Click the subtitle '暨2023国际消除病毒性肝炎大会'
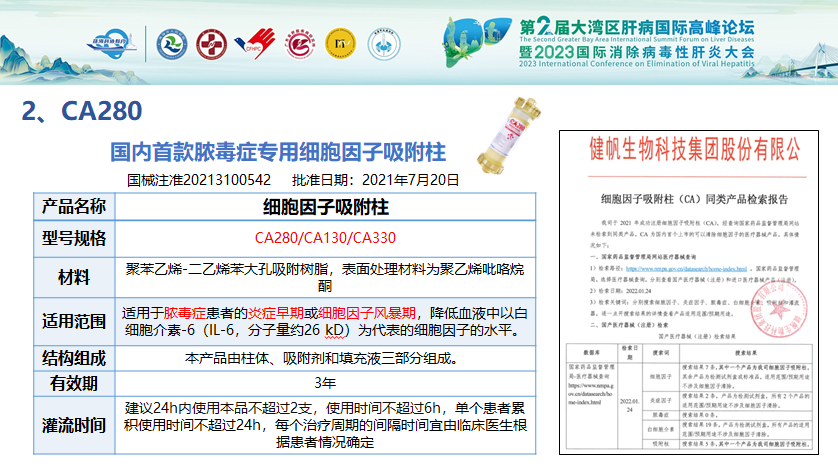This screenshot has height=469, width=838. coord(637,52)
